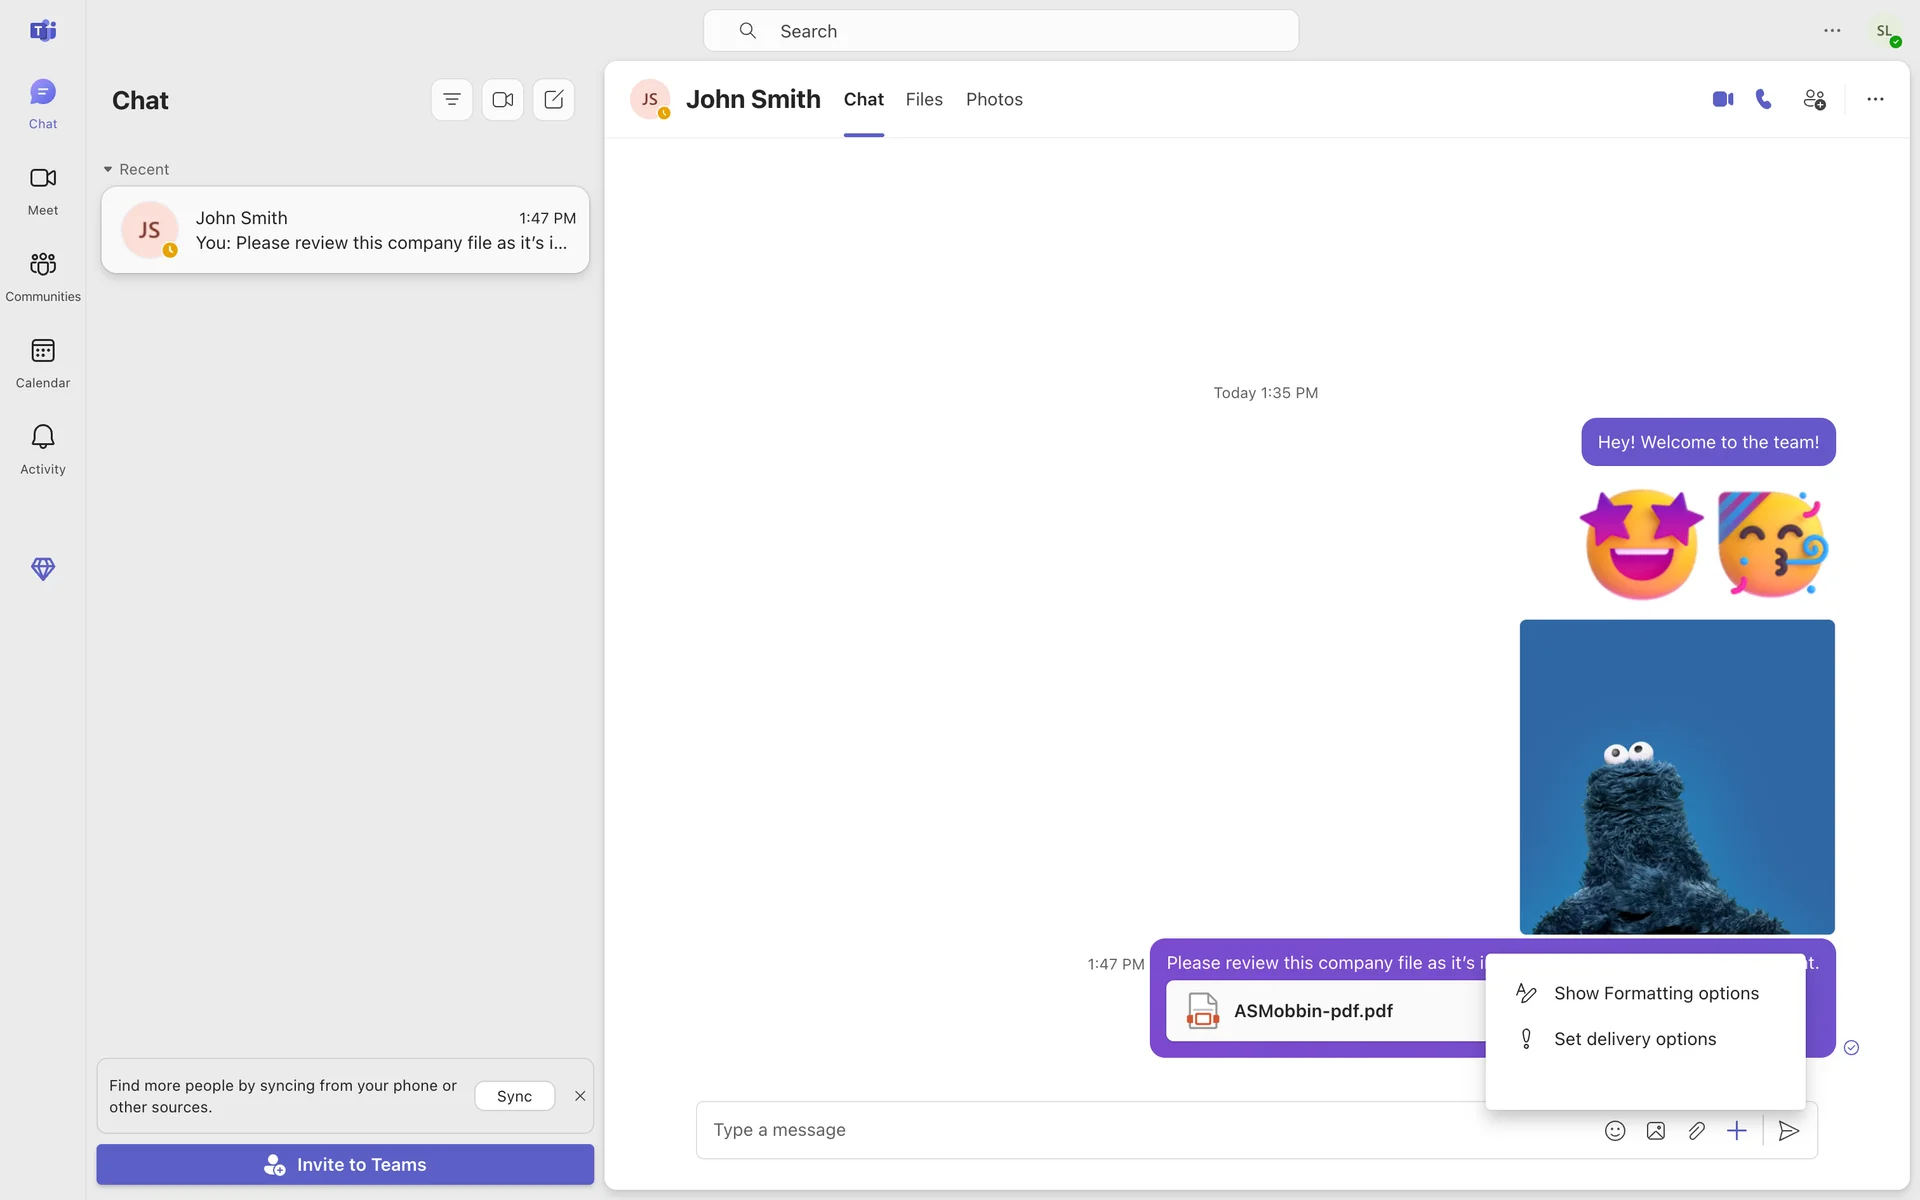The height and width of the screenshot is (1200, 1920).
Task: Open Activity notifications bell
Action: click(x=42, y=448)
